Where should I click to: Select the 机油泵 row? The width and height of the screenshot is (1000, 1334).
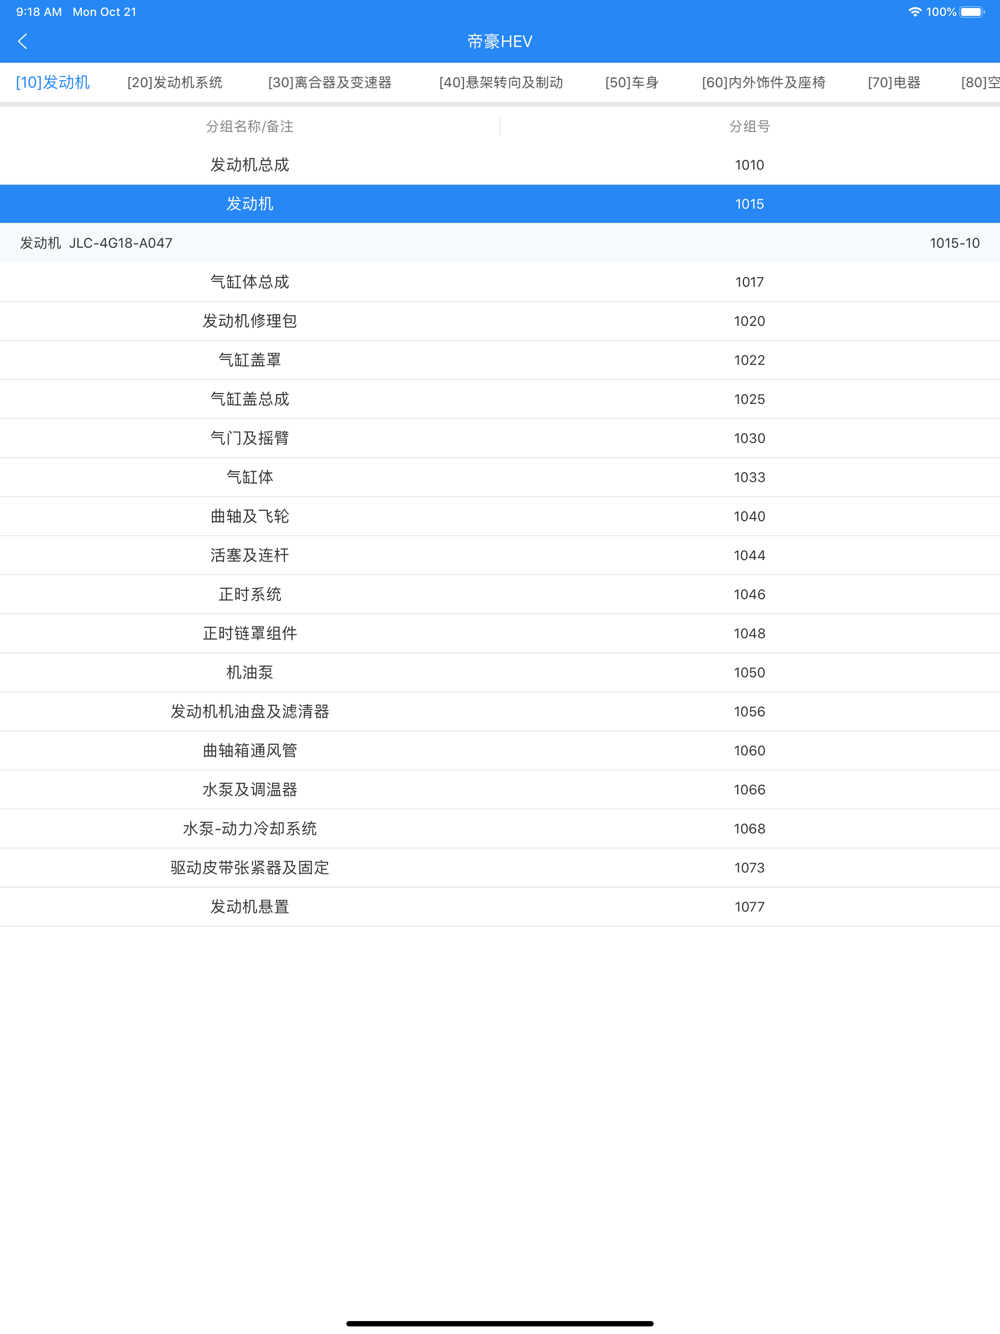(x=500, y=672)
